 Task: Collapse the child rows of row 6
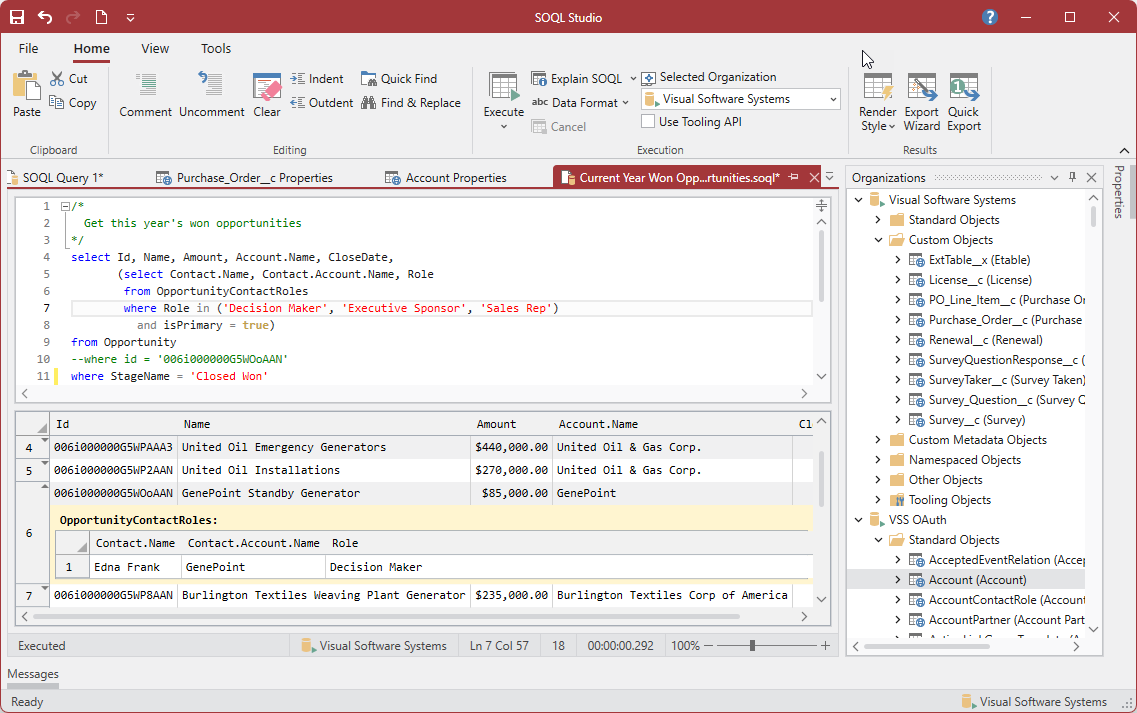(x=44, y=486)
